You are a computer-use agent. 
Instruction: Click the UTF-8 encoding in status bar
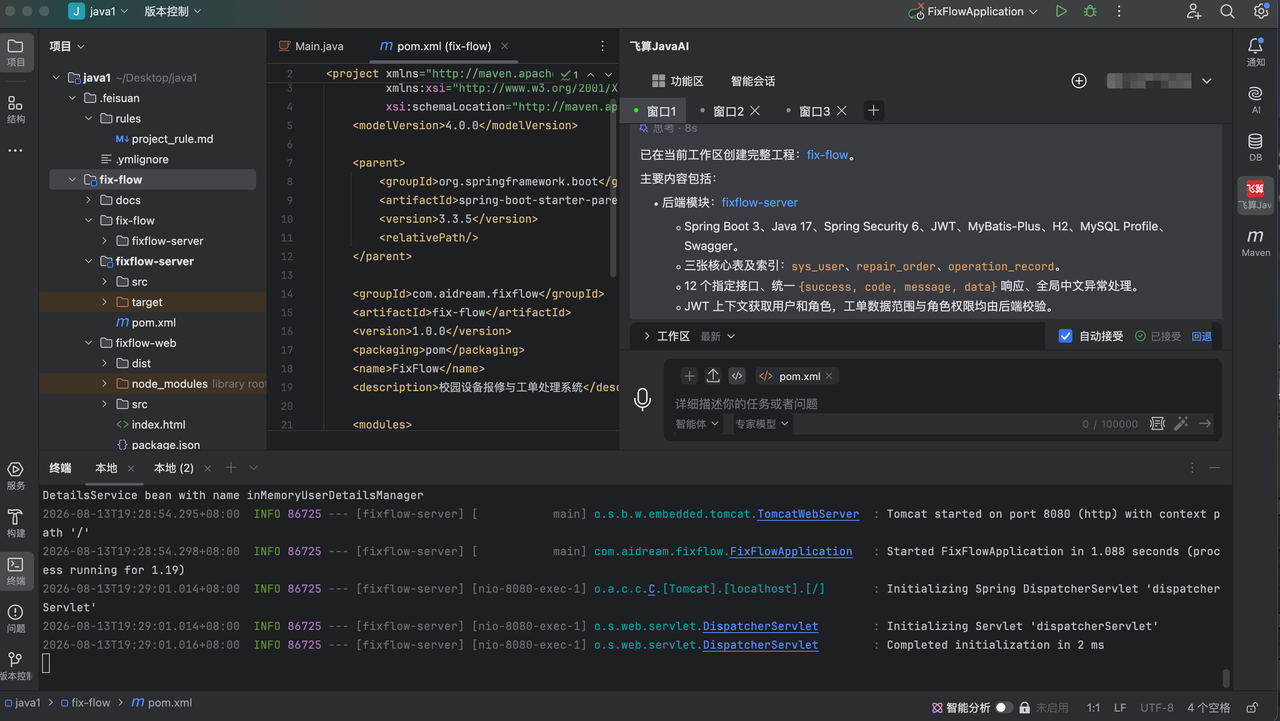[x=1157, y=707]
